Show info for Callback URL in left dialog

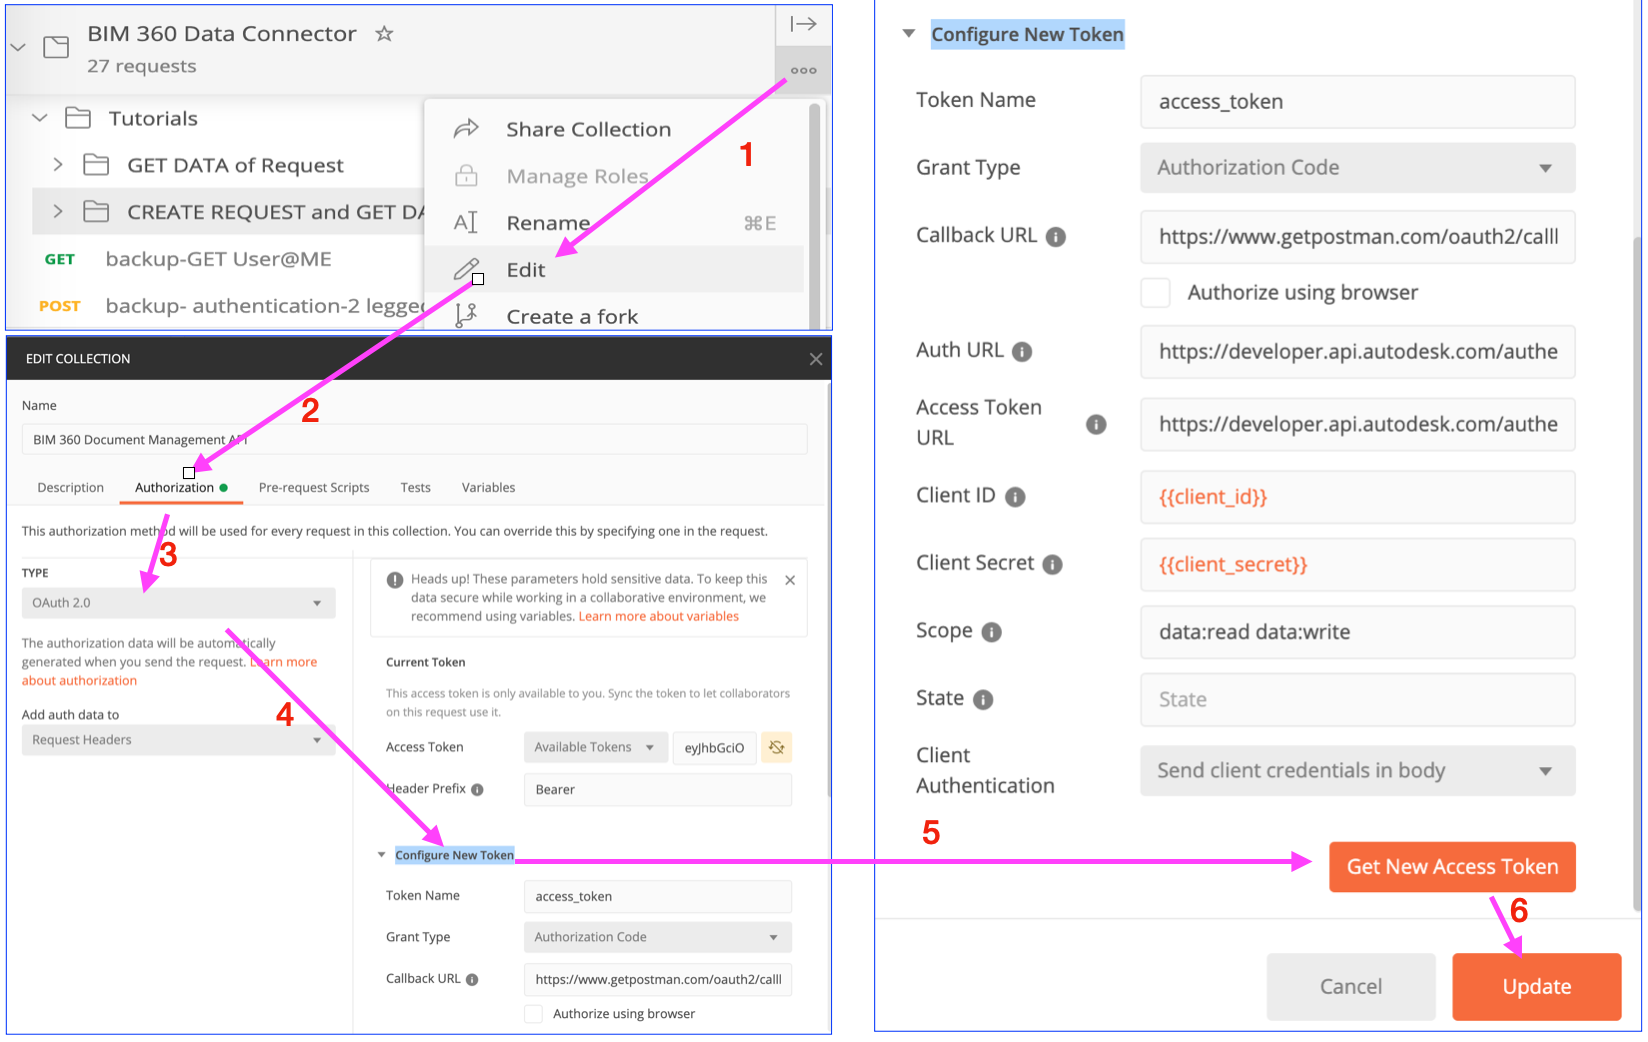point(472,979)
